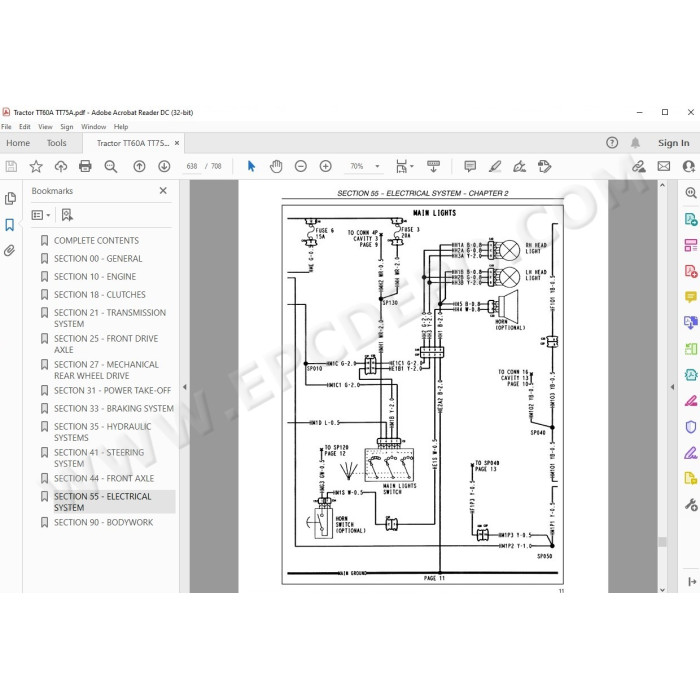The height and width of the screenshot is (700, 700).
Task: Open the fit page options icon
Action: pyautogui.click(x=404, y=167)
